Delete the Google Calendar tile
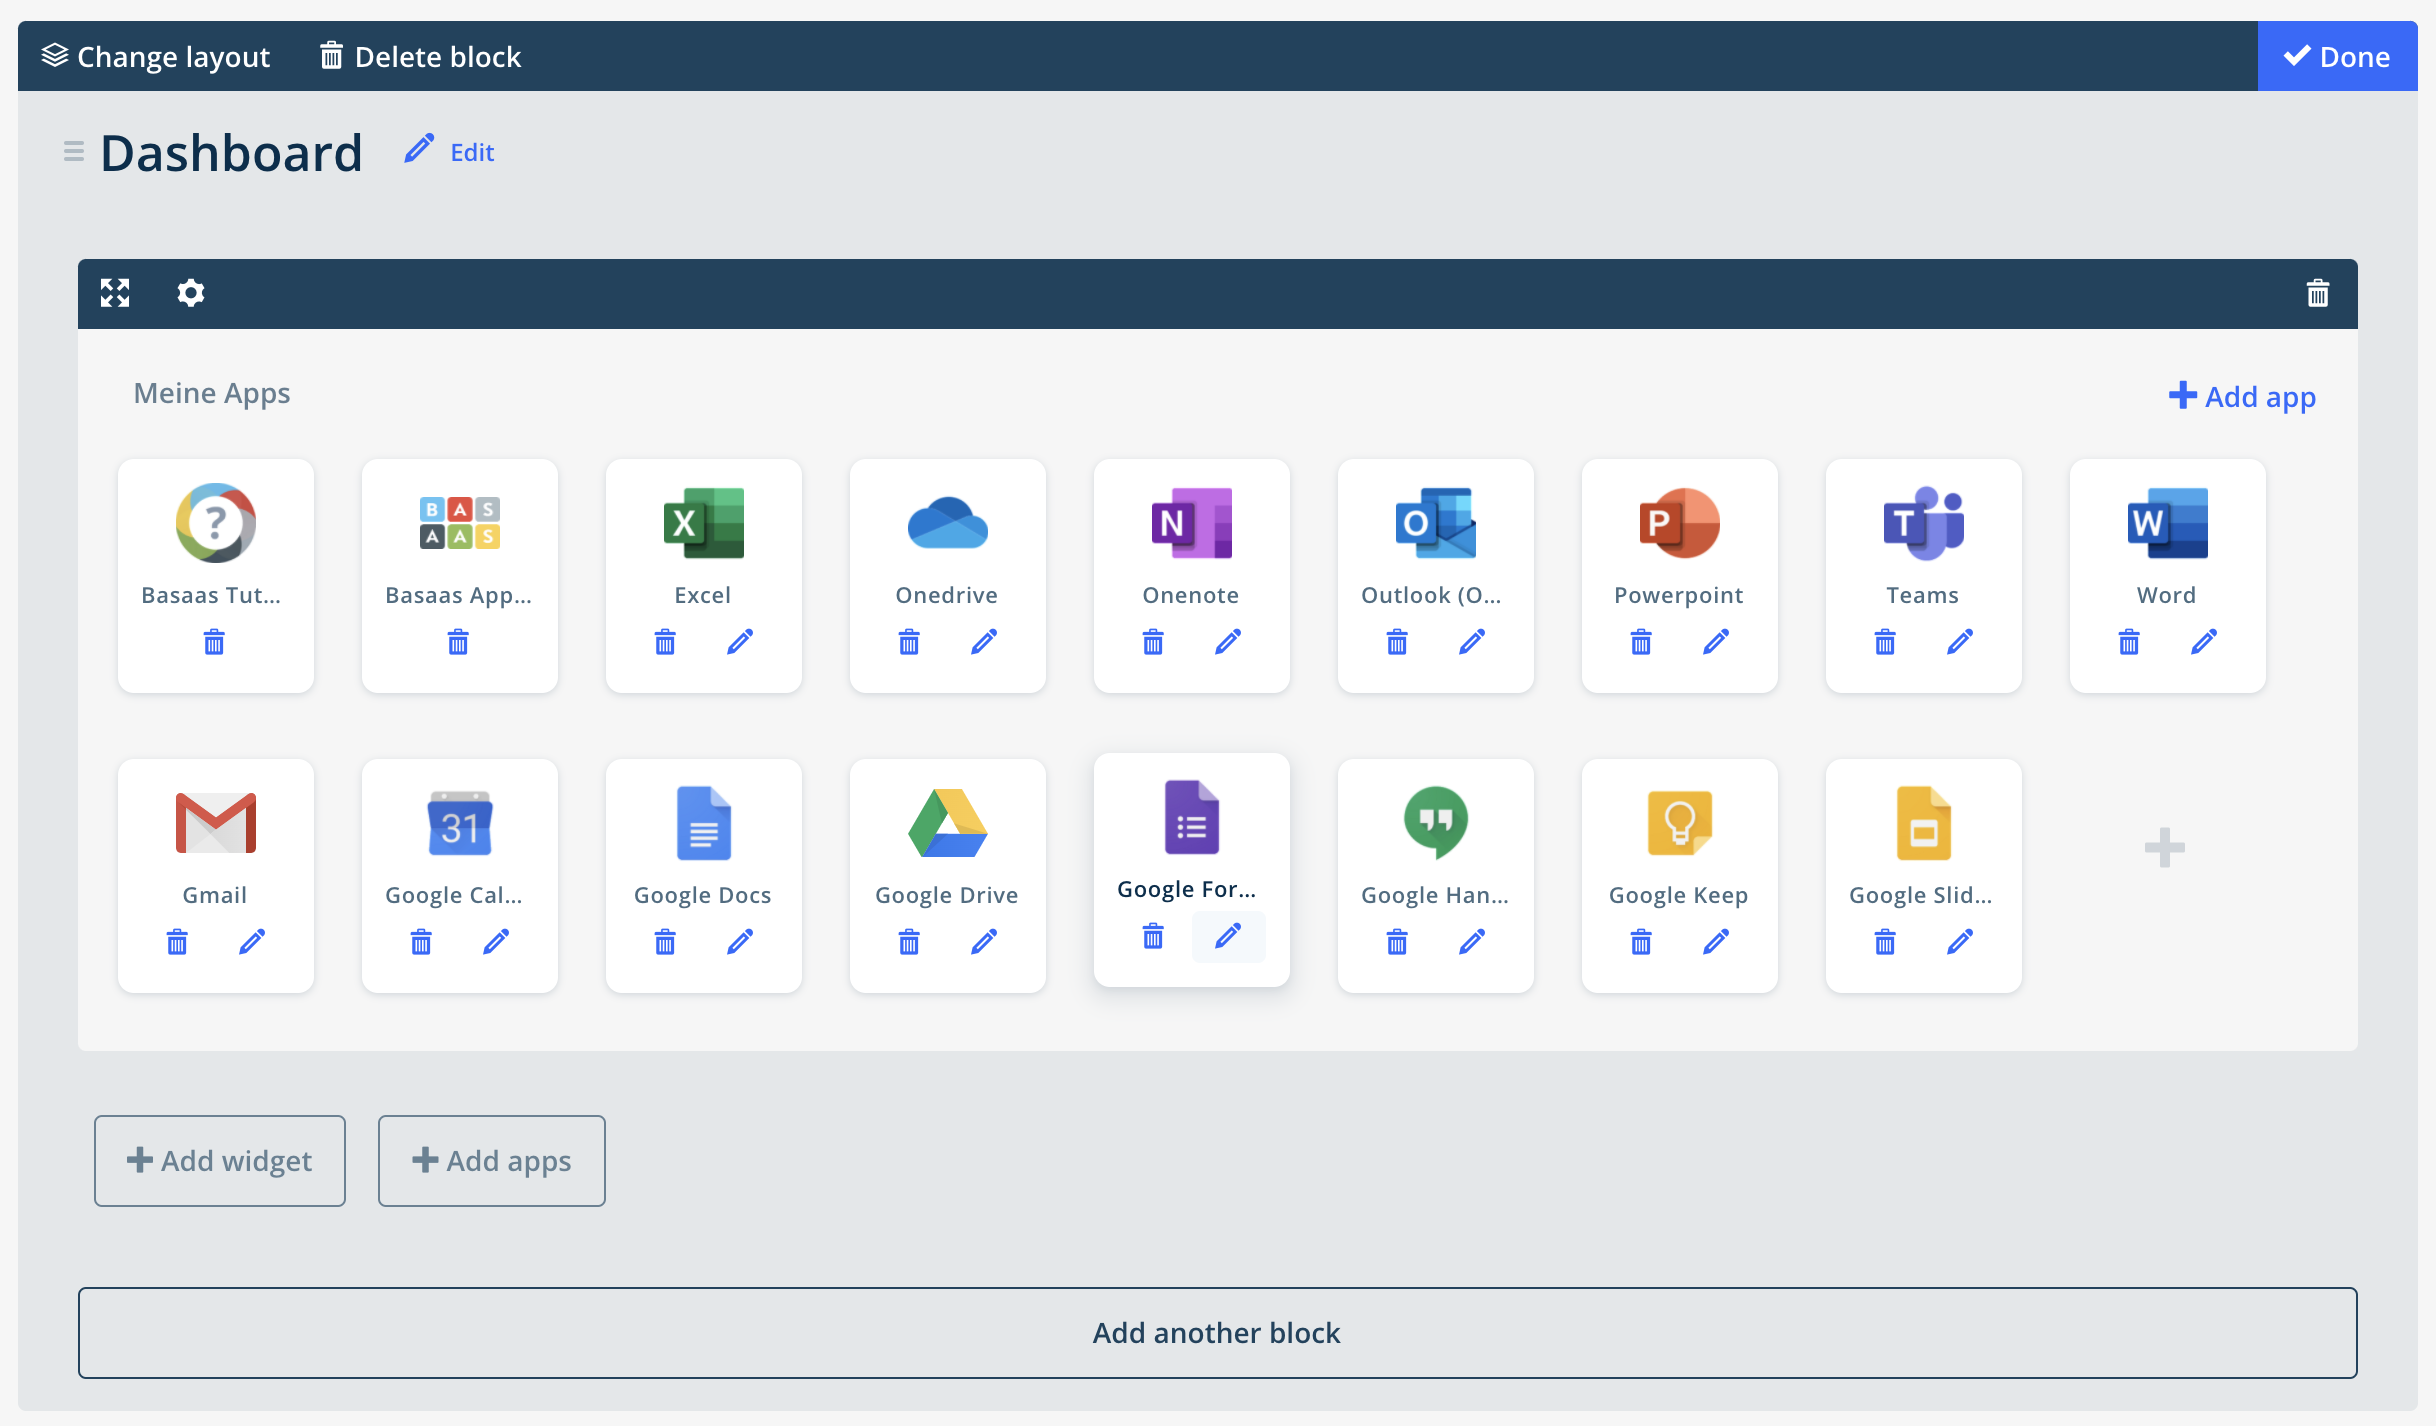2436x1426 pixels. pos(421,941)
